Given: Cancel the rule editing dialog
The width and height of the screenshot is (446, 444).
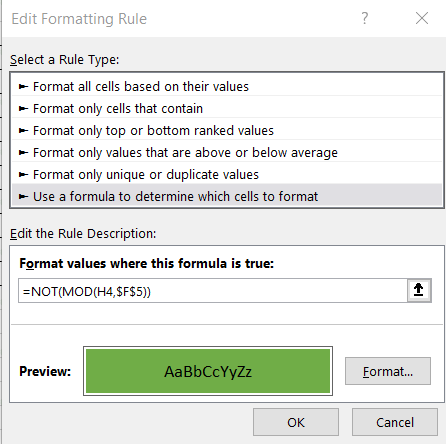Looking at the screenshot, I should 395,422.
